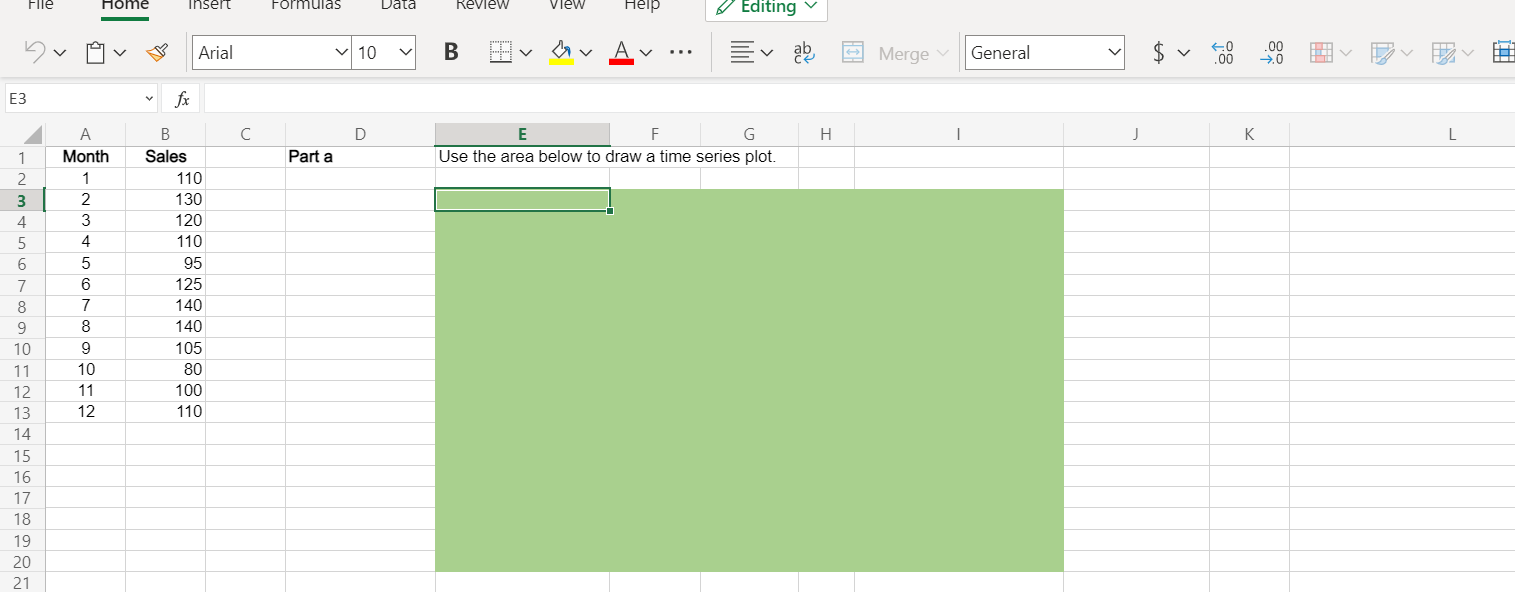Viewport: 1515px width, 592px height.
Task: Switch to the Insert ribbon tab
Action: pos(208,6)
